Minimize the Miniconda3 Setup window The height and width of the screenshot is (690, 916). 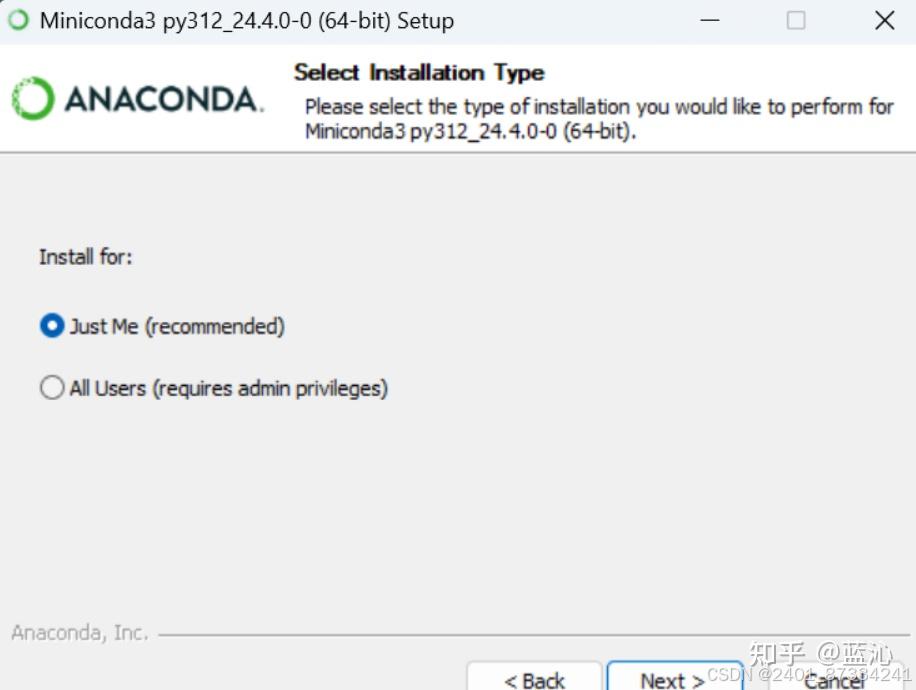710,20
